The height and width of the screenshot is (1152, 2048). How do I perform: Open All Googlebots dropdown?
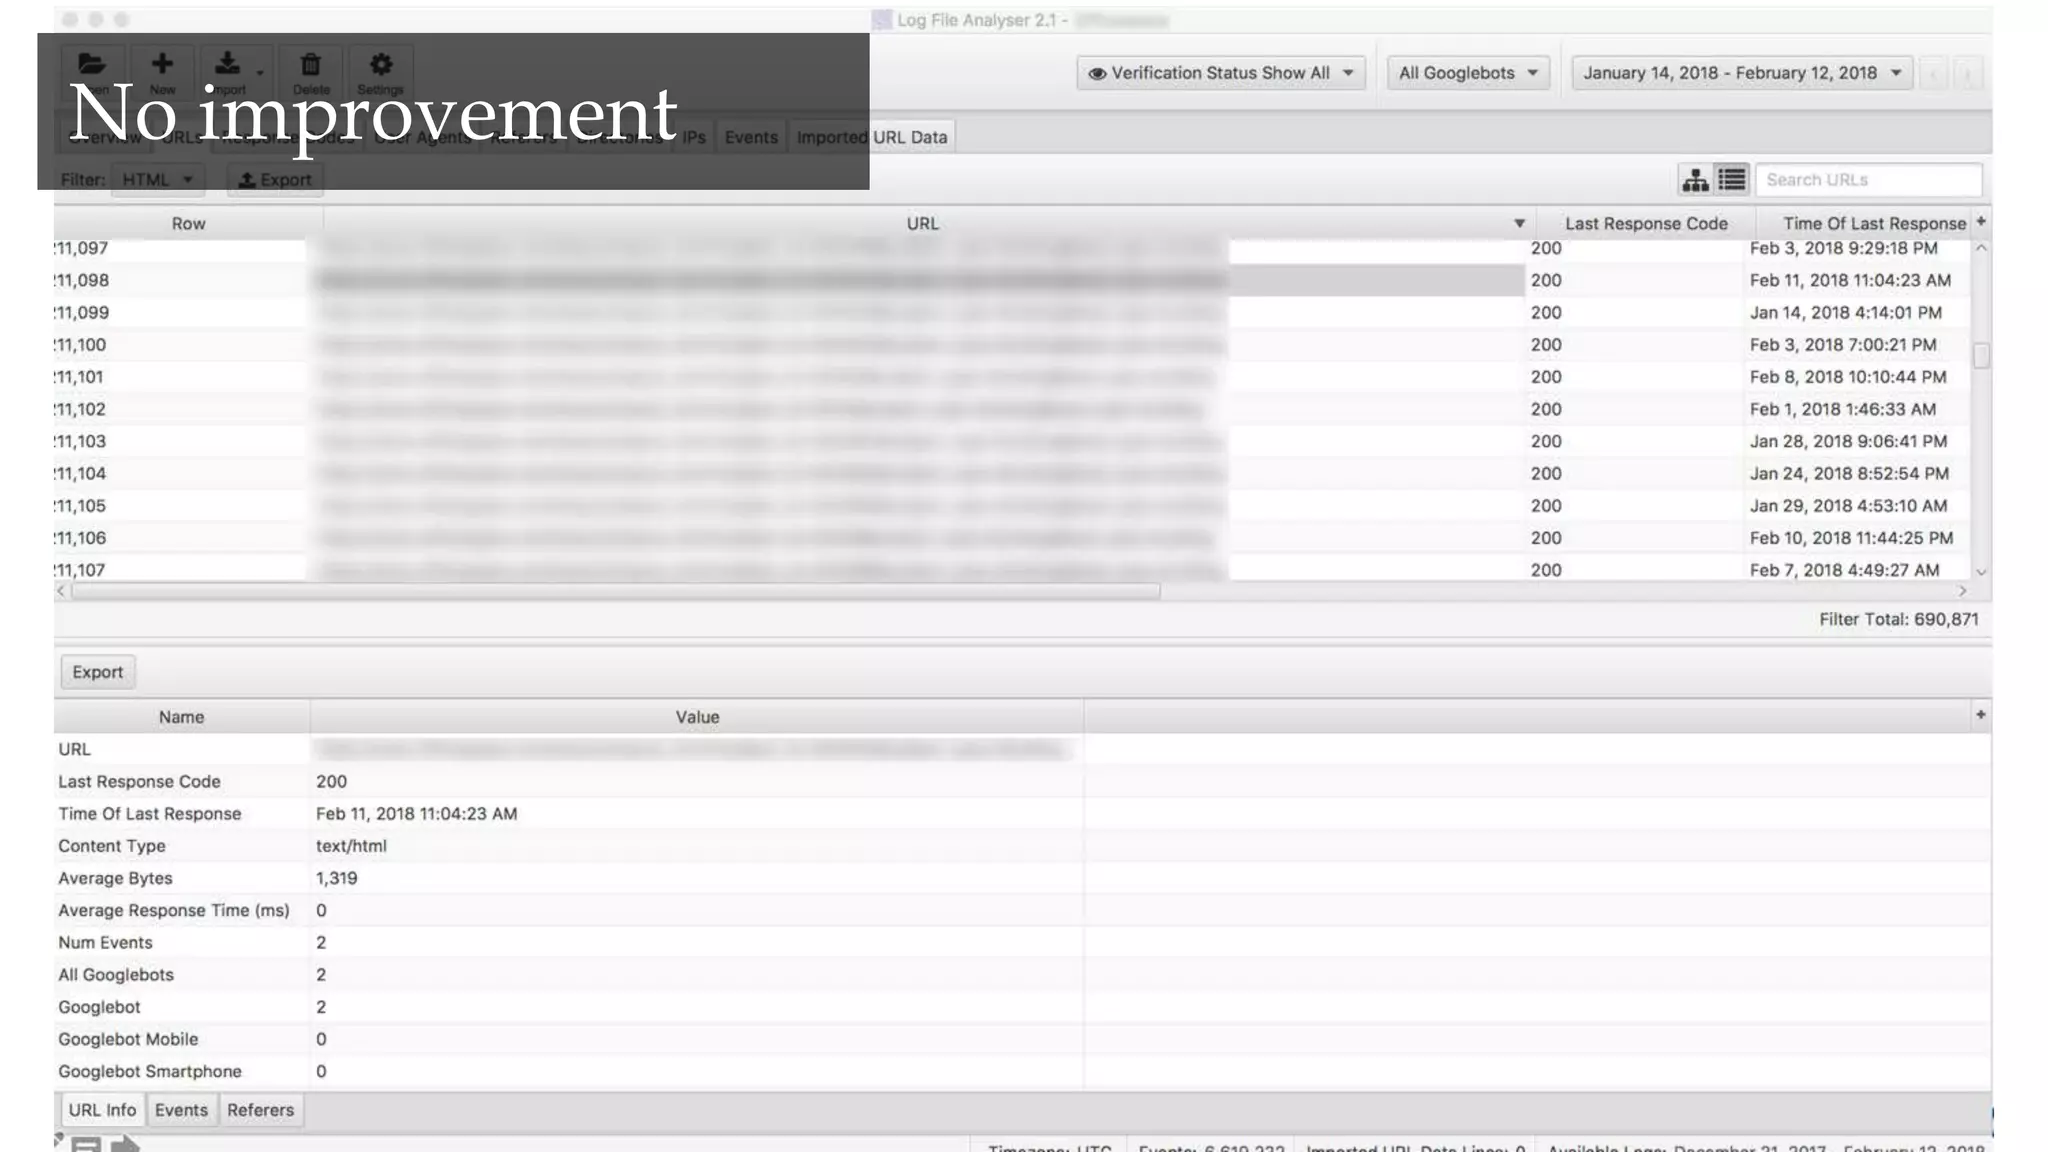(1467, 73)
